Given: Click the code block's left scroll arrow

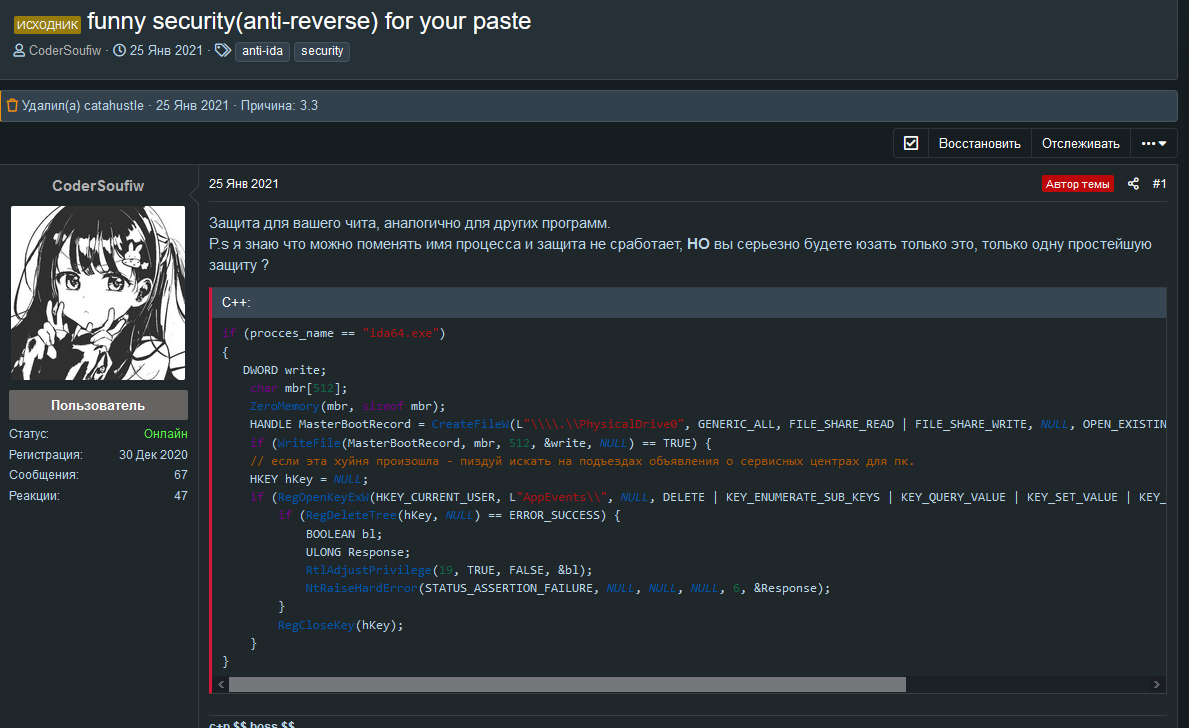Looking at the screenshot, I should click(x=221, y=685).
